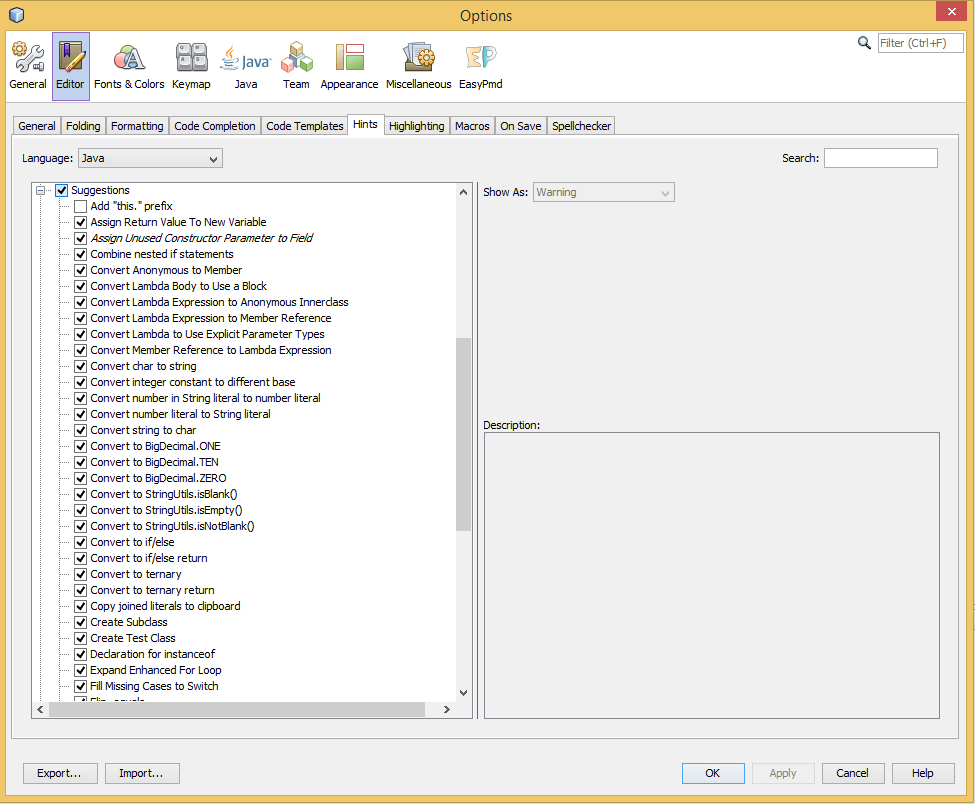Viewport: 975px width, 804px height.
Task: Toggle the Create Test Class checkbox
Action: tap(80, 638)
